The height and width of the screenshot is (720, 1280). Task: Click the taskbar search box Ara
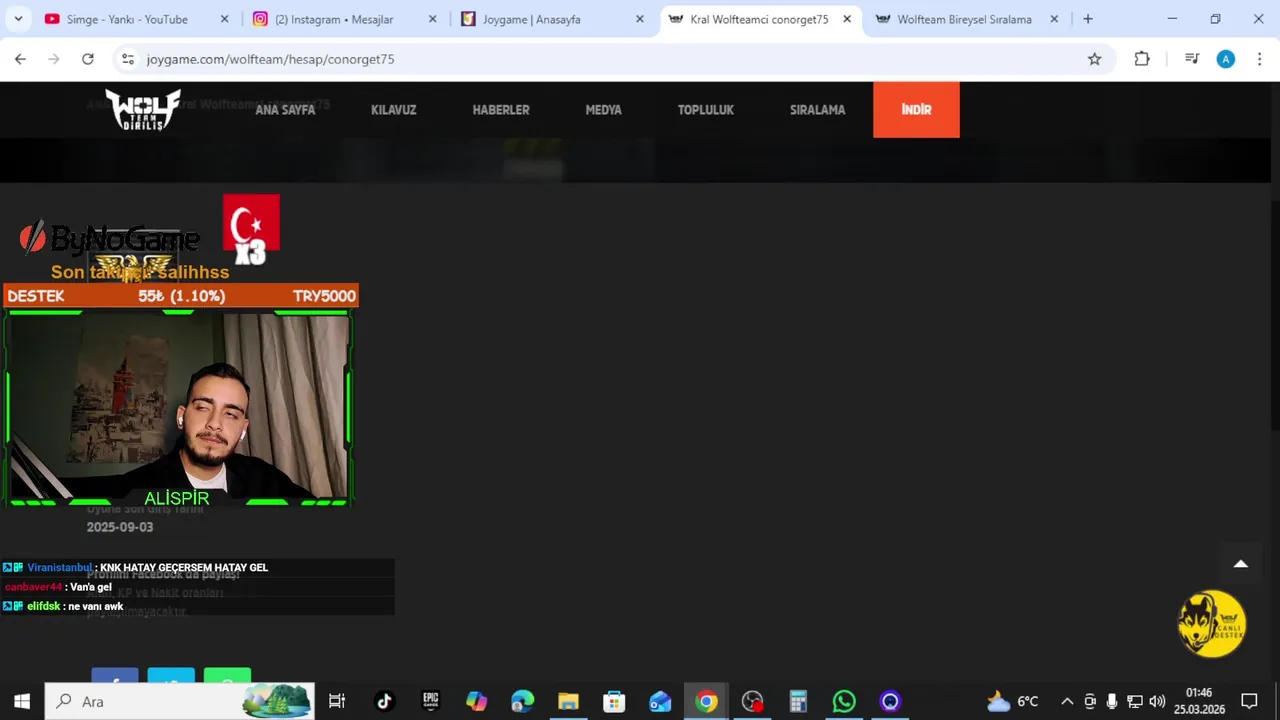click(x=180, y=701)
